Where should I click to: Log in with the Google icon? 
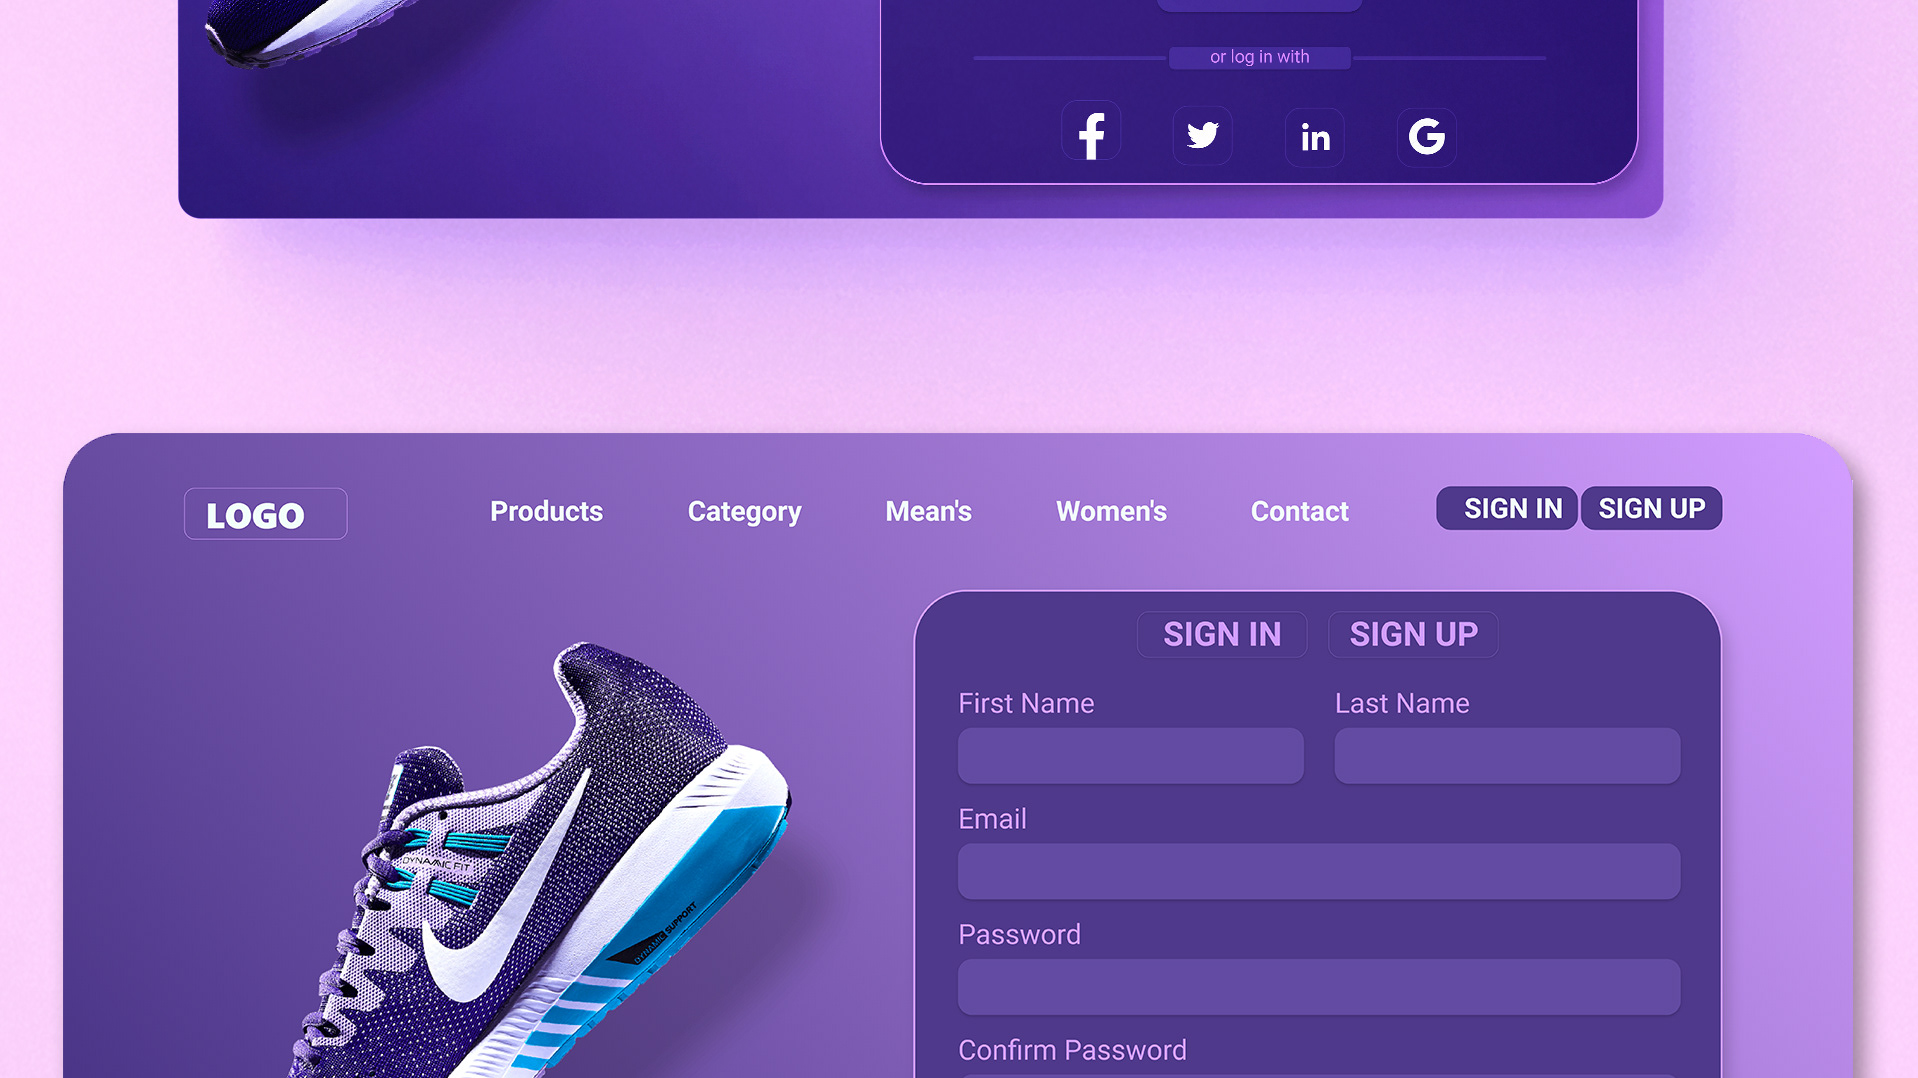point(1427,137)
